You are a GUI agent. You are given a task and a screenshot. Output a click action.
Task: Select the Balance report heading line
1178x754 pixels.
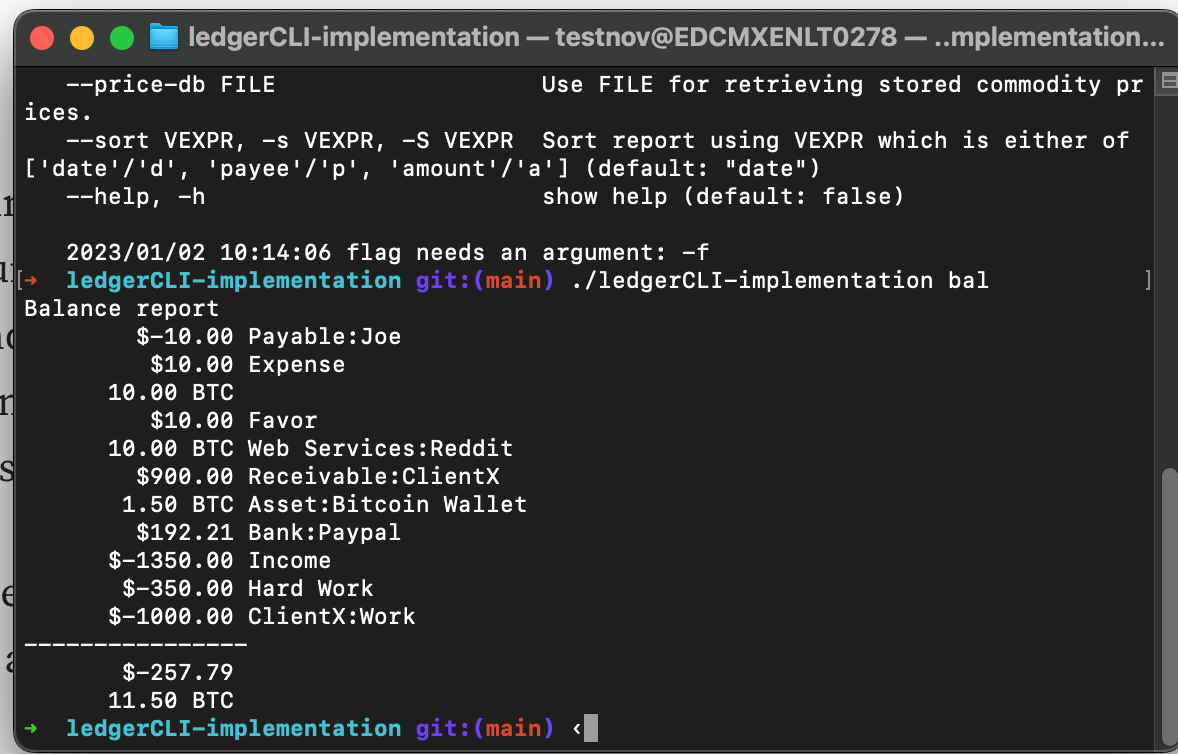click(x=118, y=308)
